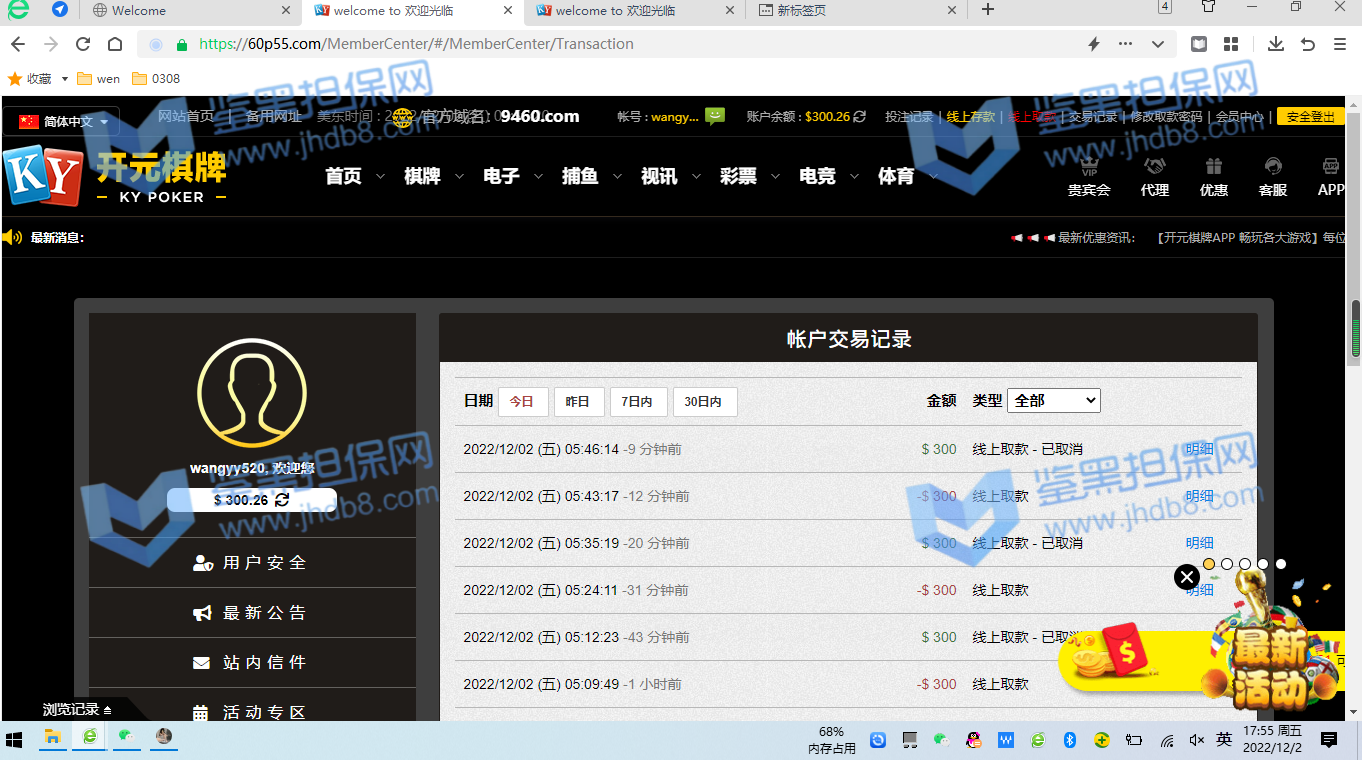Refresh balance icon under the avatar
The image size is (1362, 760).
click(282, 499)
